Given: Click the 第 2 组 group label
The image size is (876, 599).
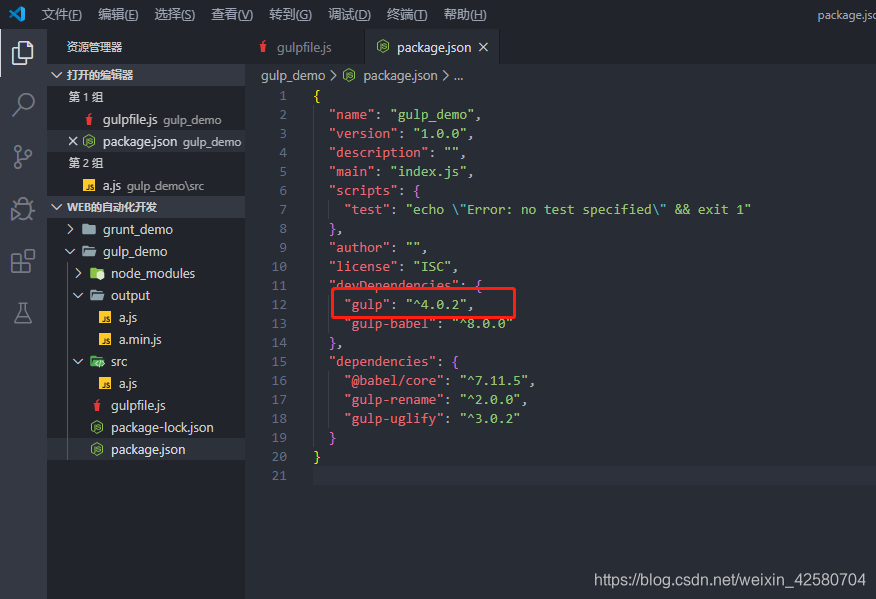Looking at the screenshot, I should click(85, 163).
